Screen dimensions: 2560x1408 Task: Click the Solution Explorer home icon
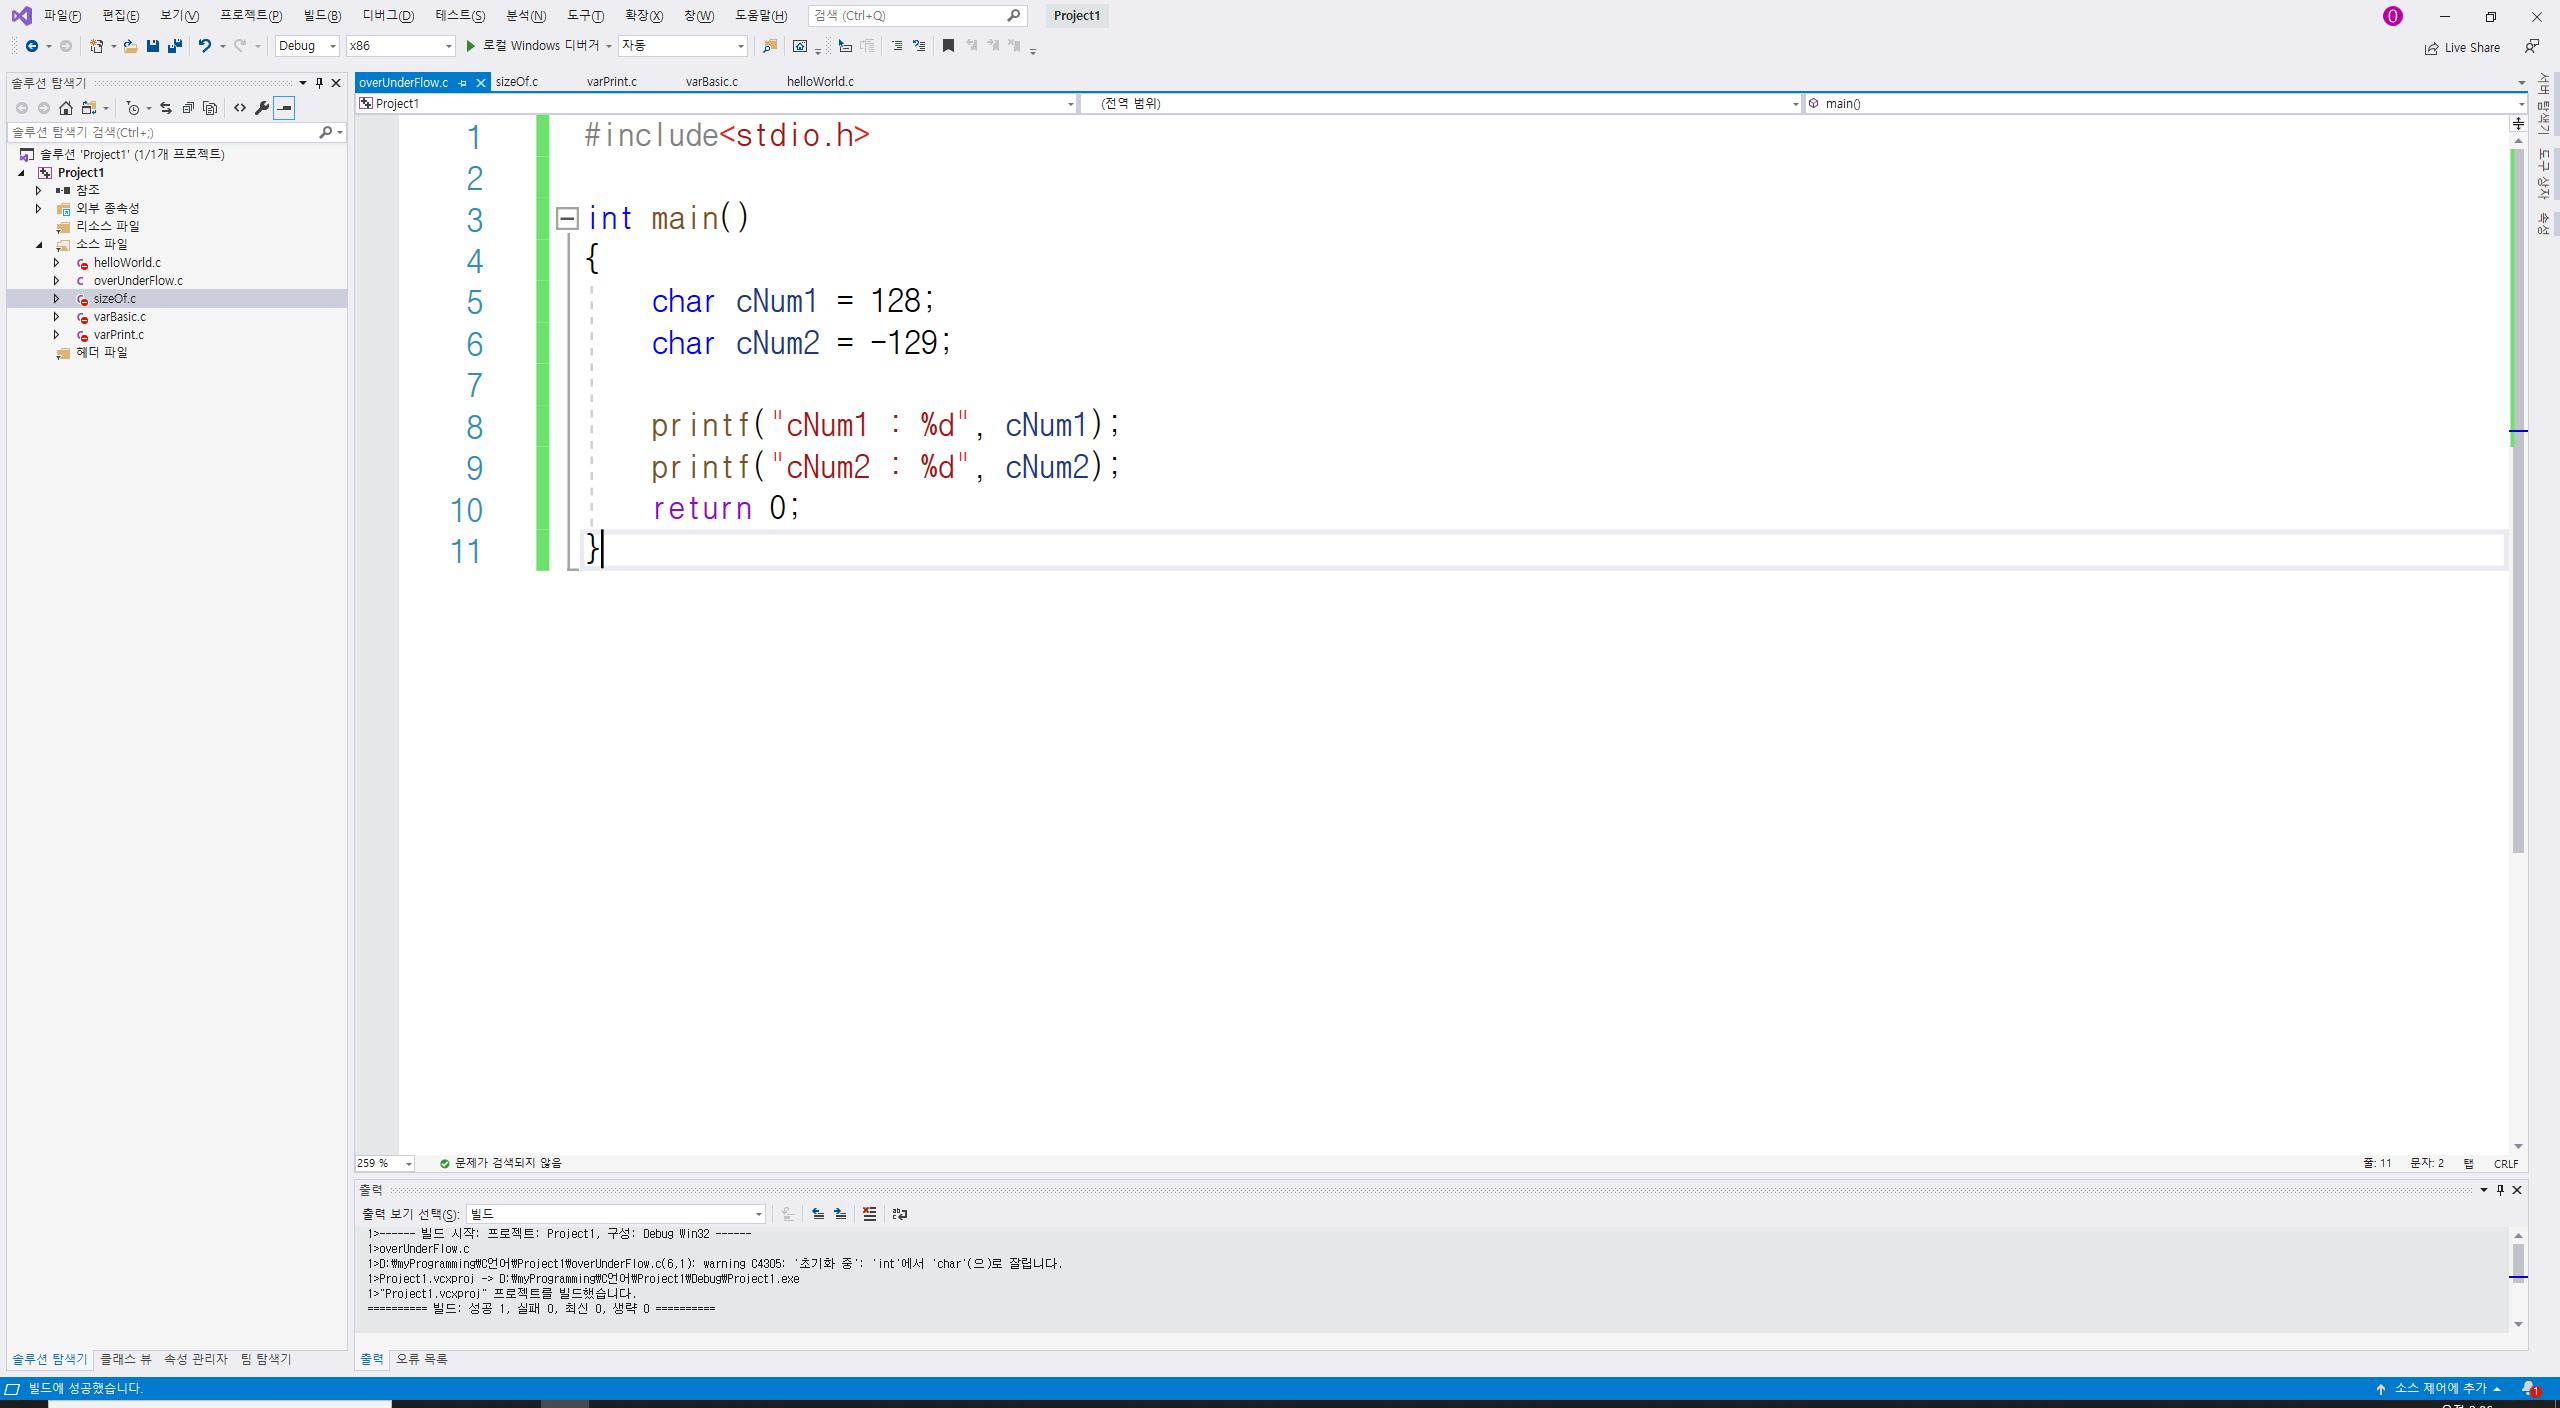coord(66,108)
